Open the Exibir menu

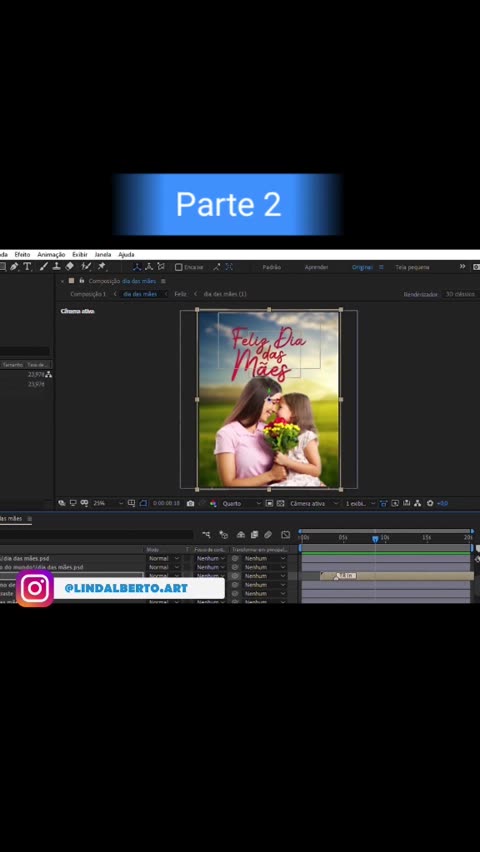click(x=80, y=254)
